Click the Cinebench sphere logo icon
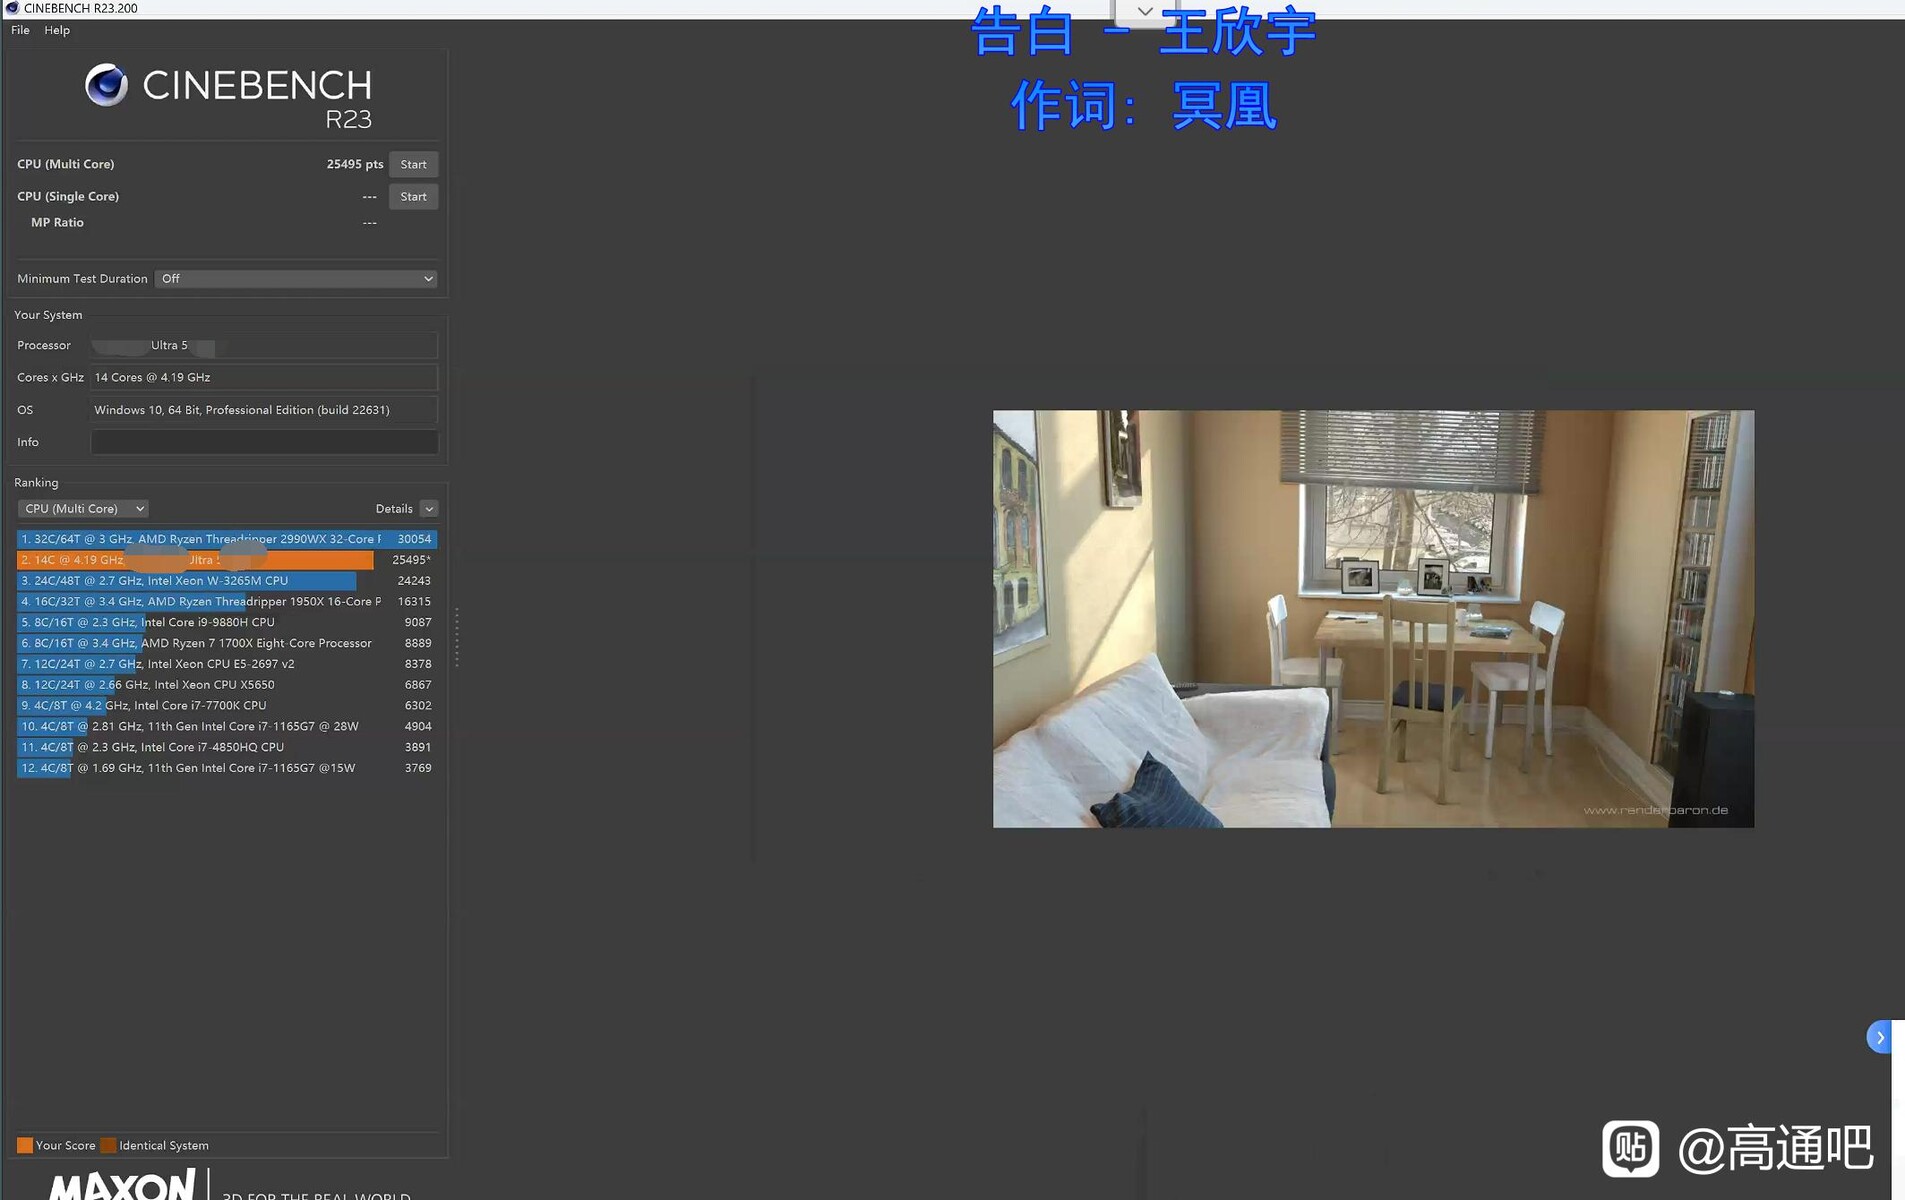This screenshot has height=1200, width=1905. click(106, 85)
